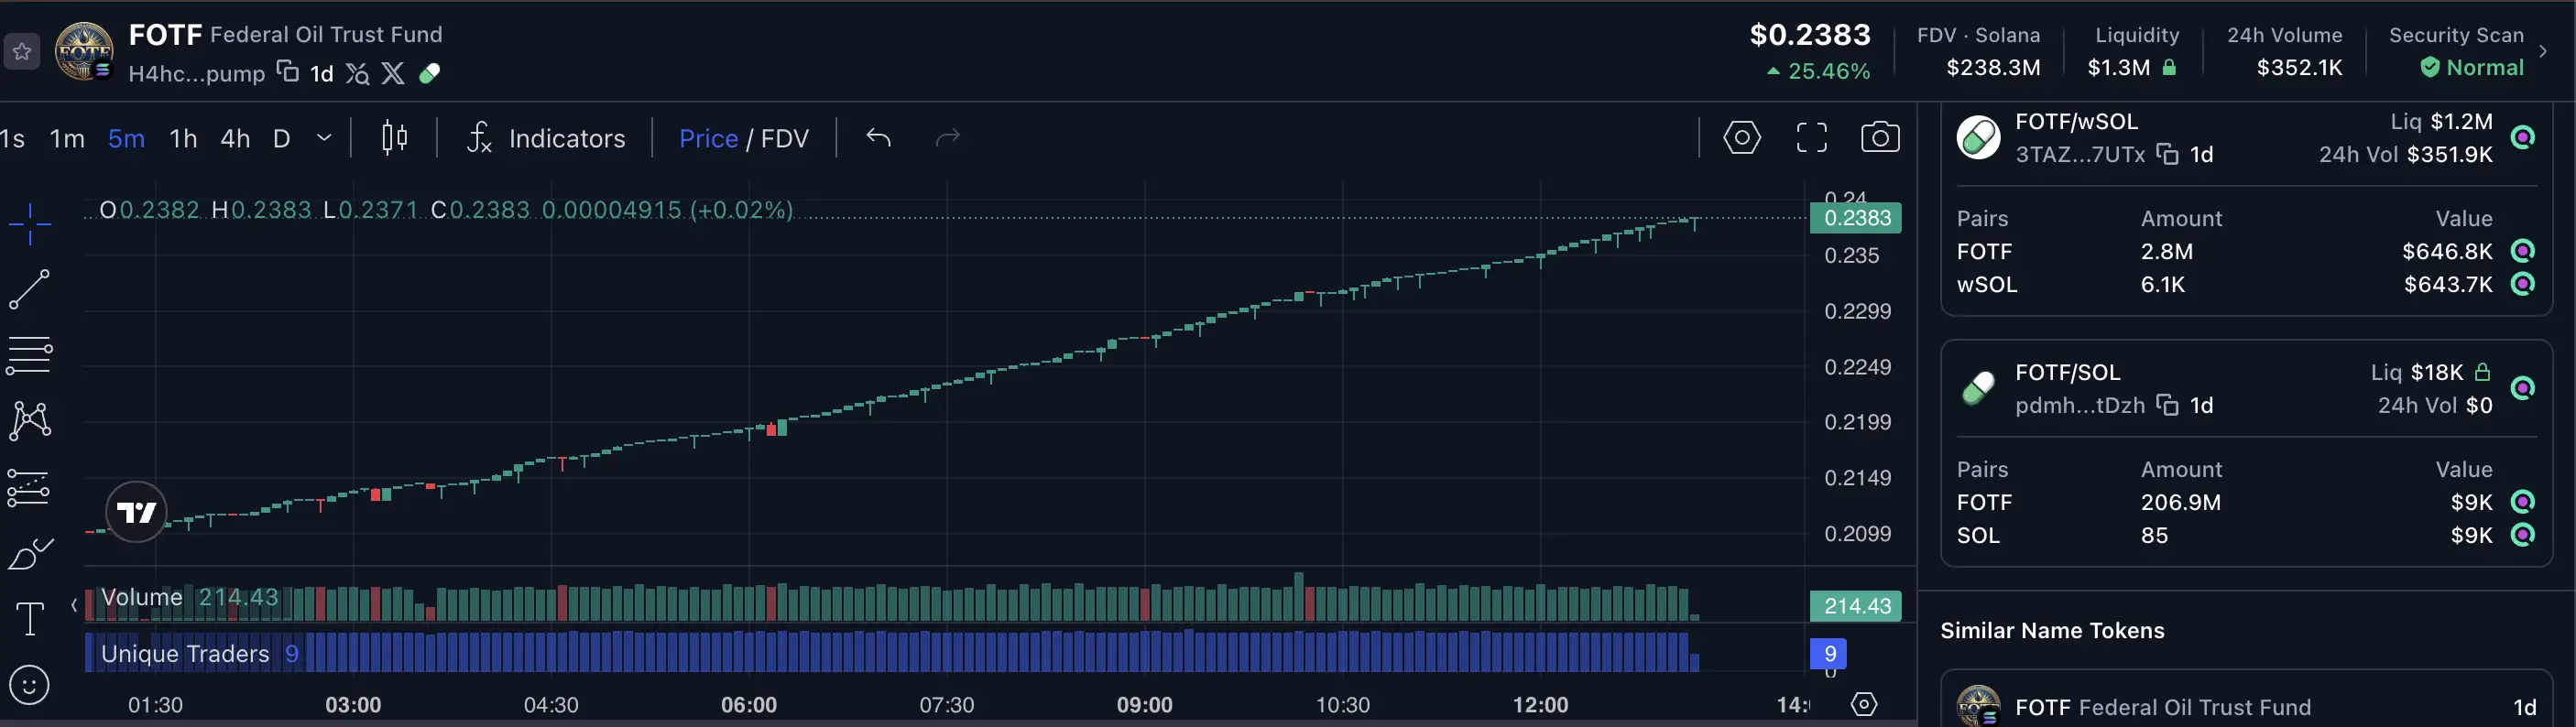The width and height of the screenshot is (2576, 727).
Task: Select the 1m timeframe
Action: [x=67, y=138]
